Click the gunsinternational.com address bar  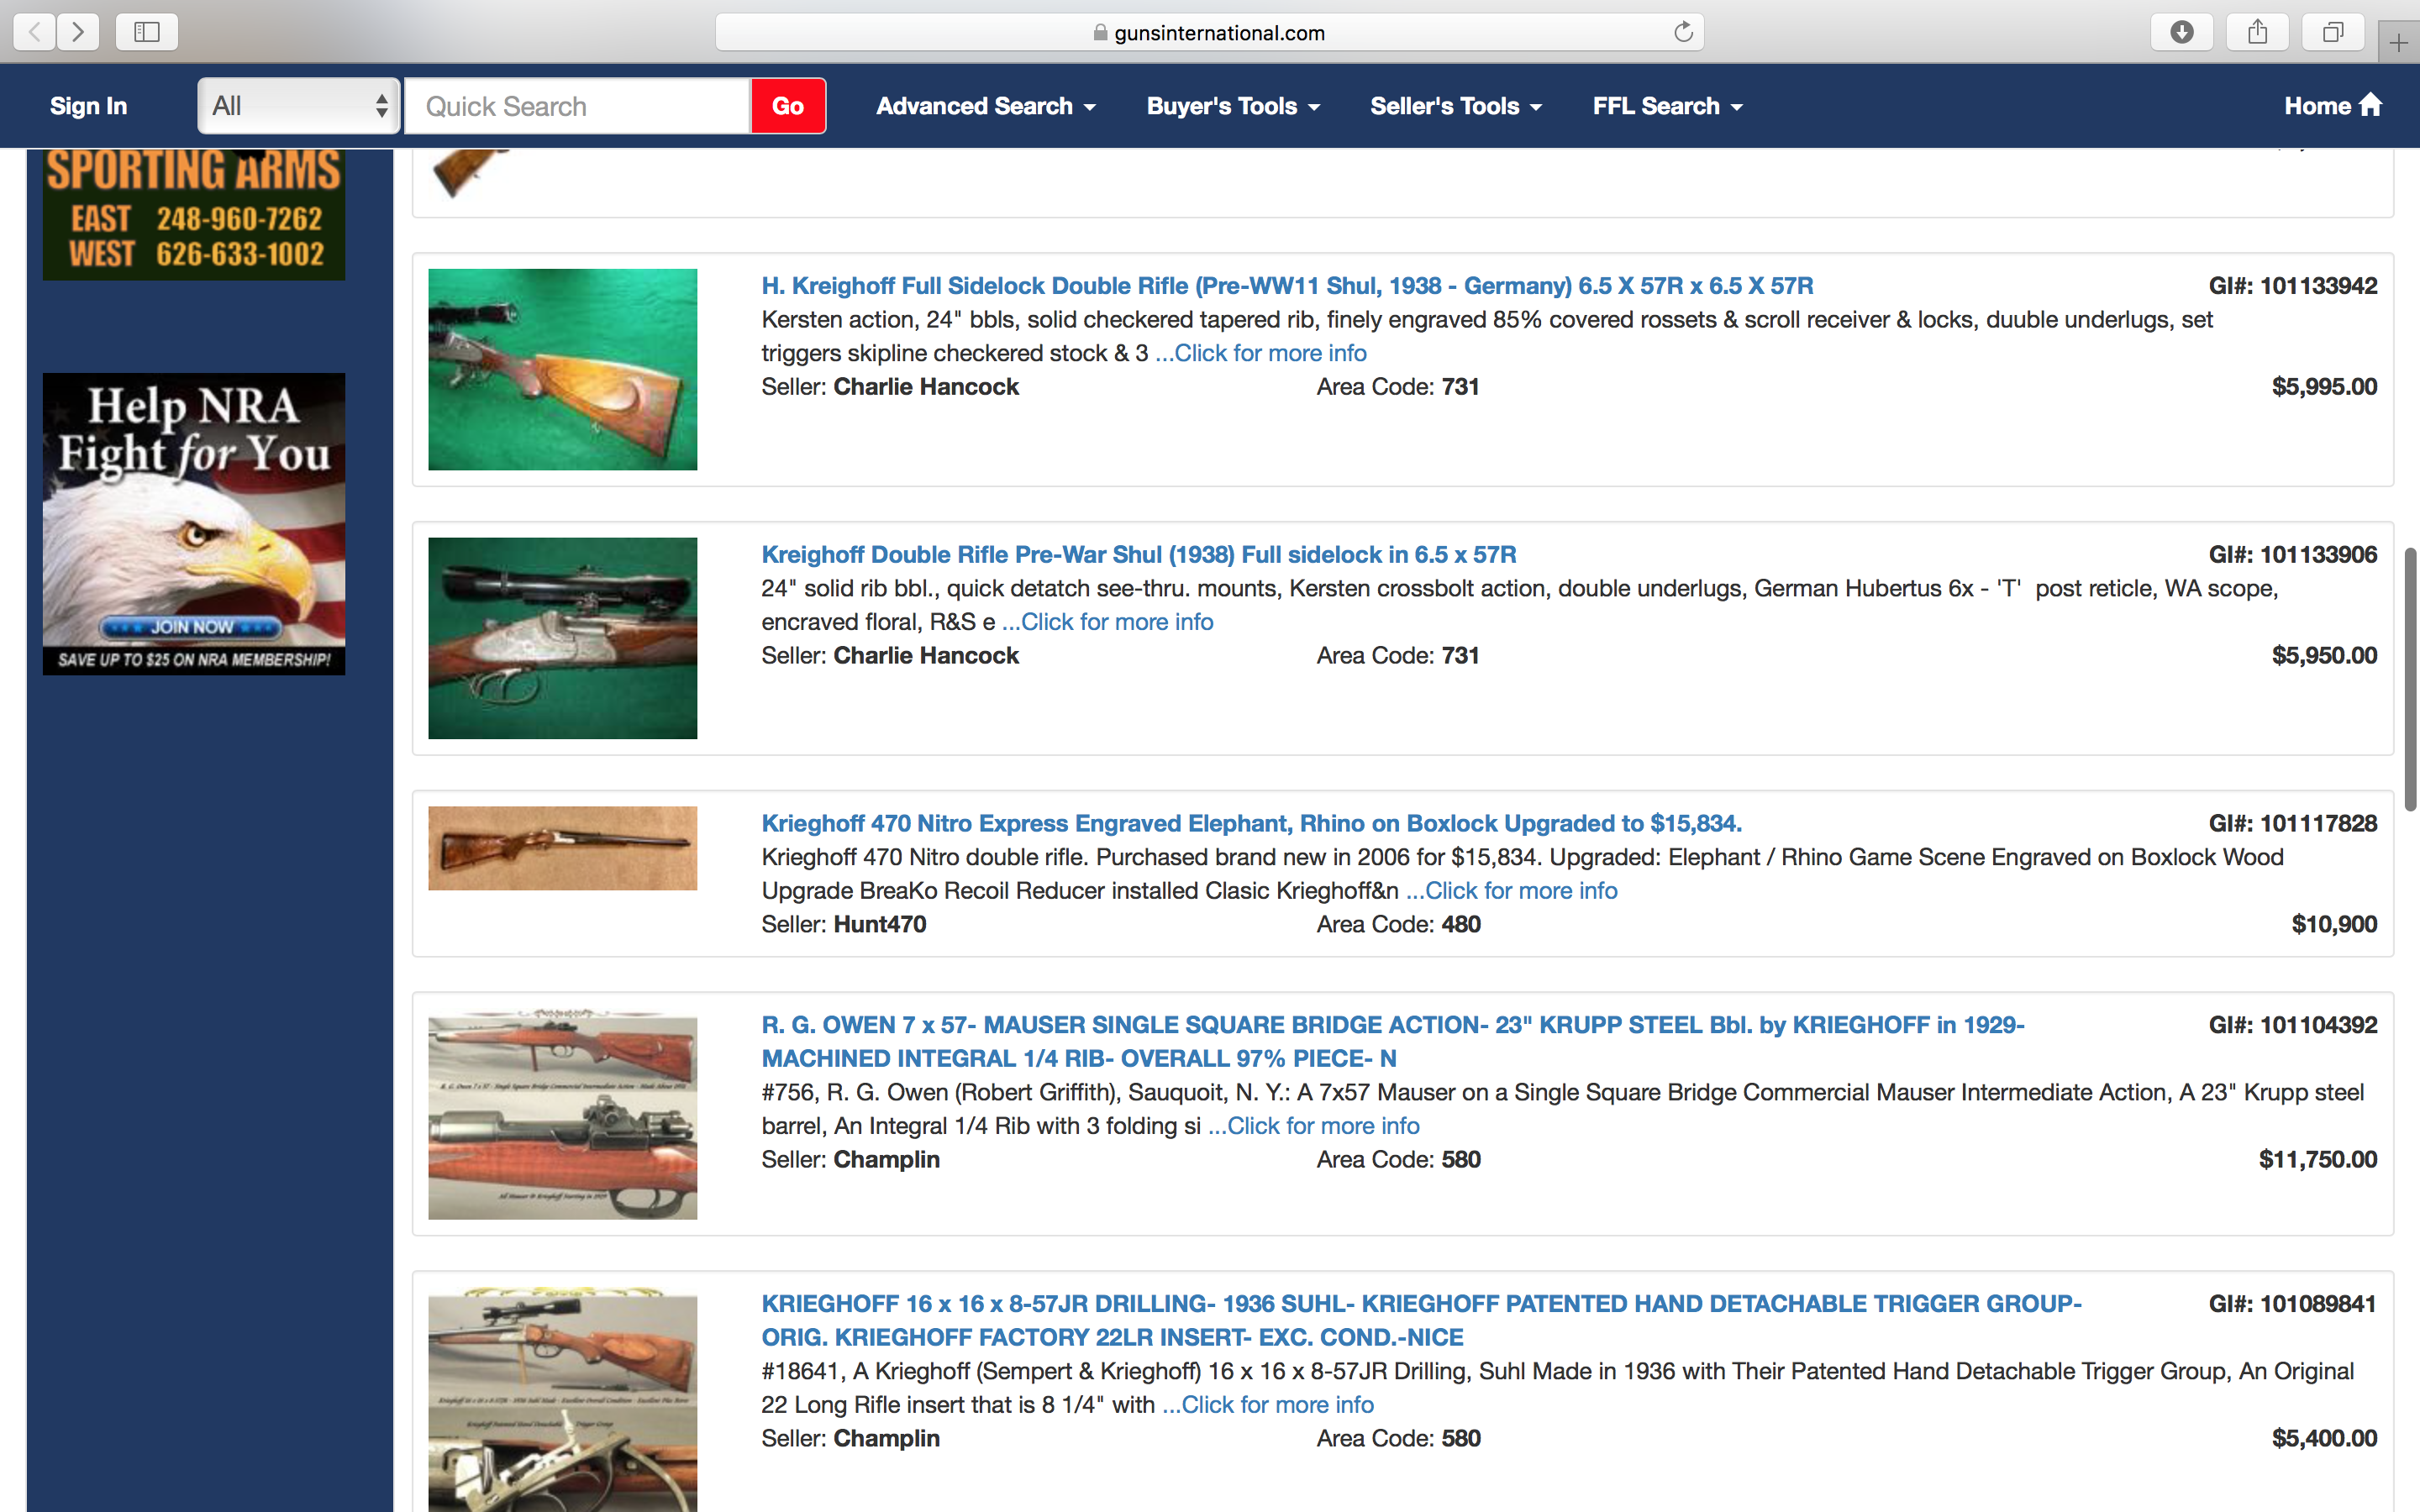point(1209,32)
